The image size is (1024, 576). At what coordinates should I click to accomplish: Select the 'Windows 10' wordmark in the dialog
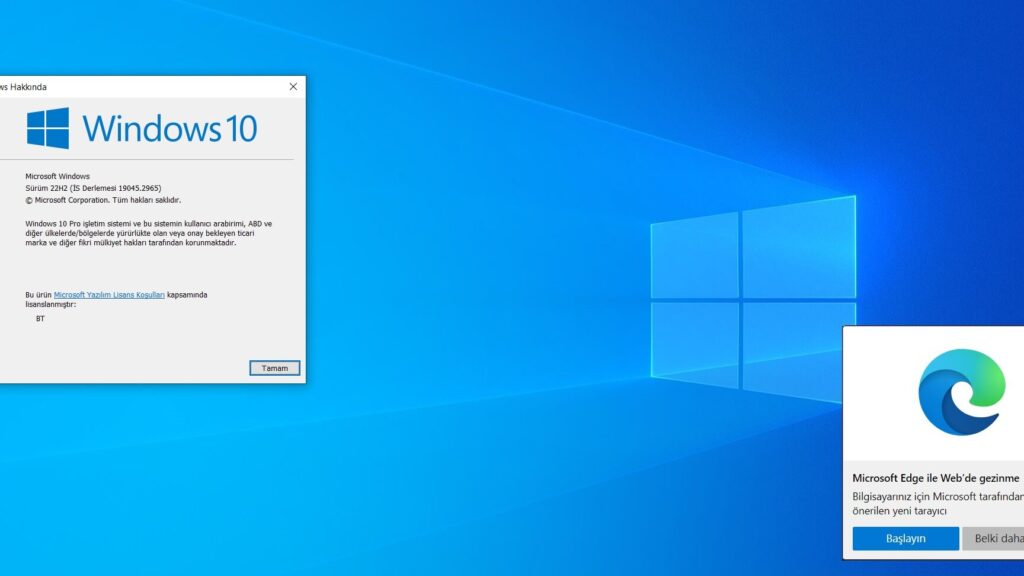coord(172,128)
